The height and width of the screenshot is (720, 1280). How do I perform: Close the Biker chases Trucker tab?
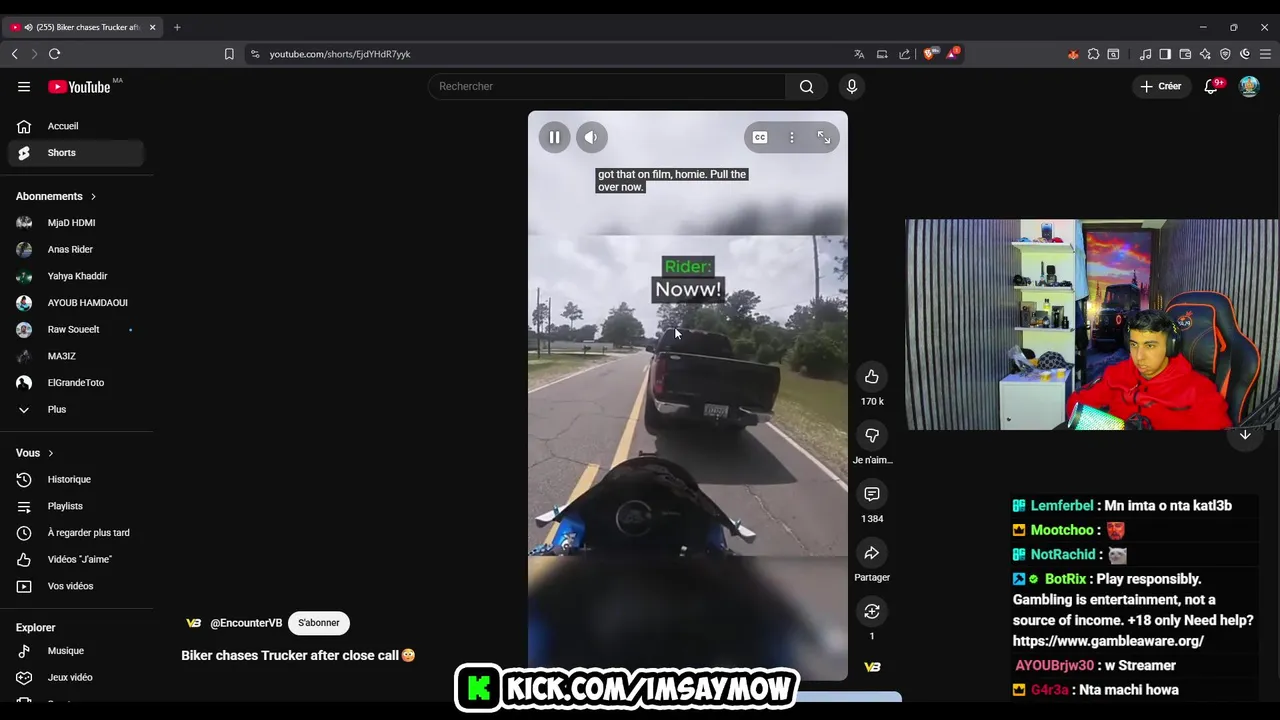point(153,27)
